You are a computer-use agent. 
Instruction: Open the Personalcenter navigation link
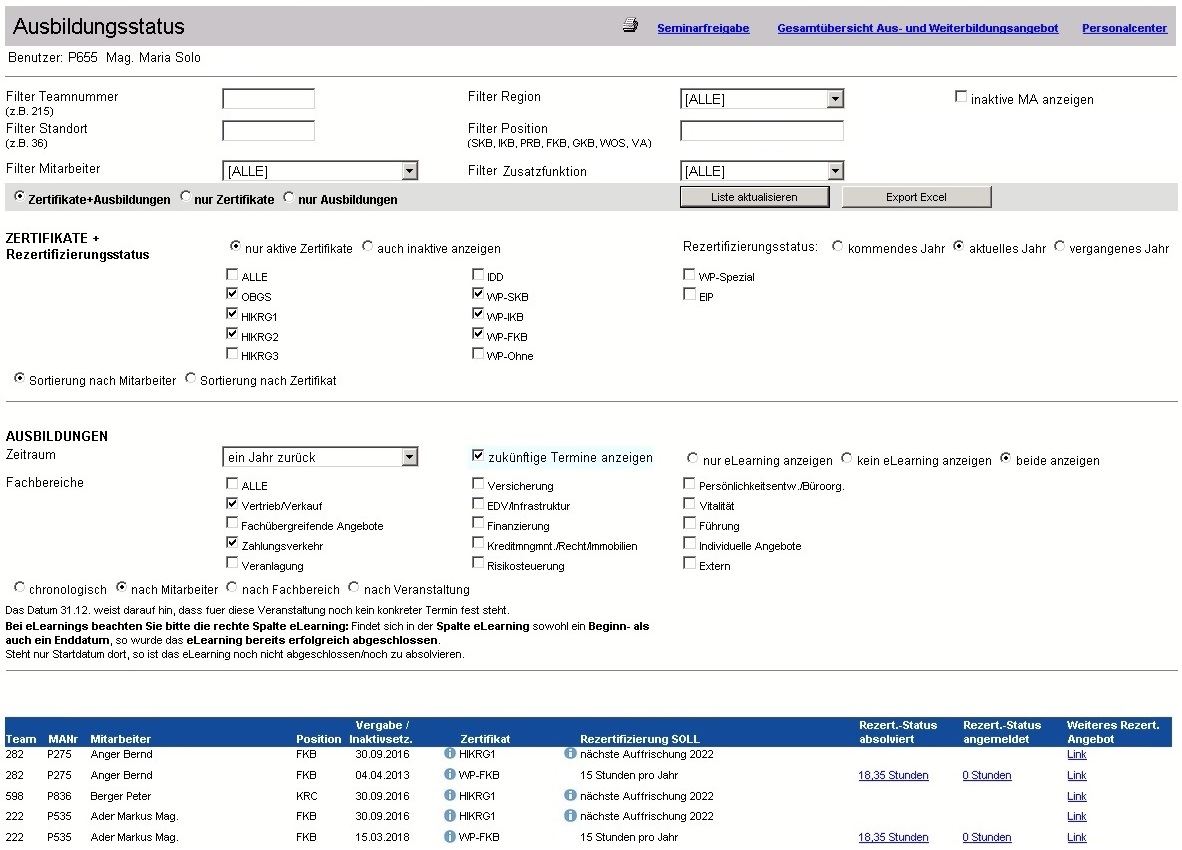pos(1124,28)
